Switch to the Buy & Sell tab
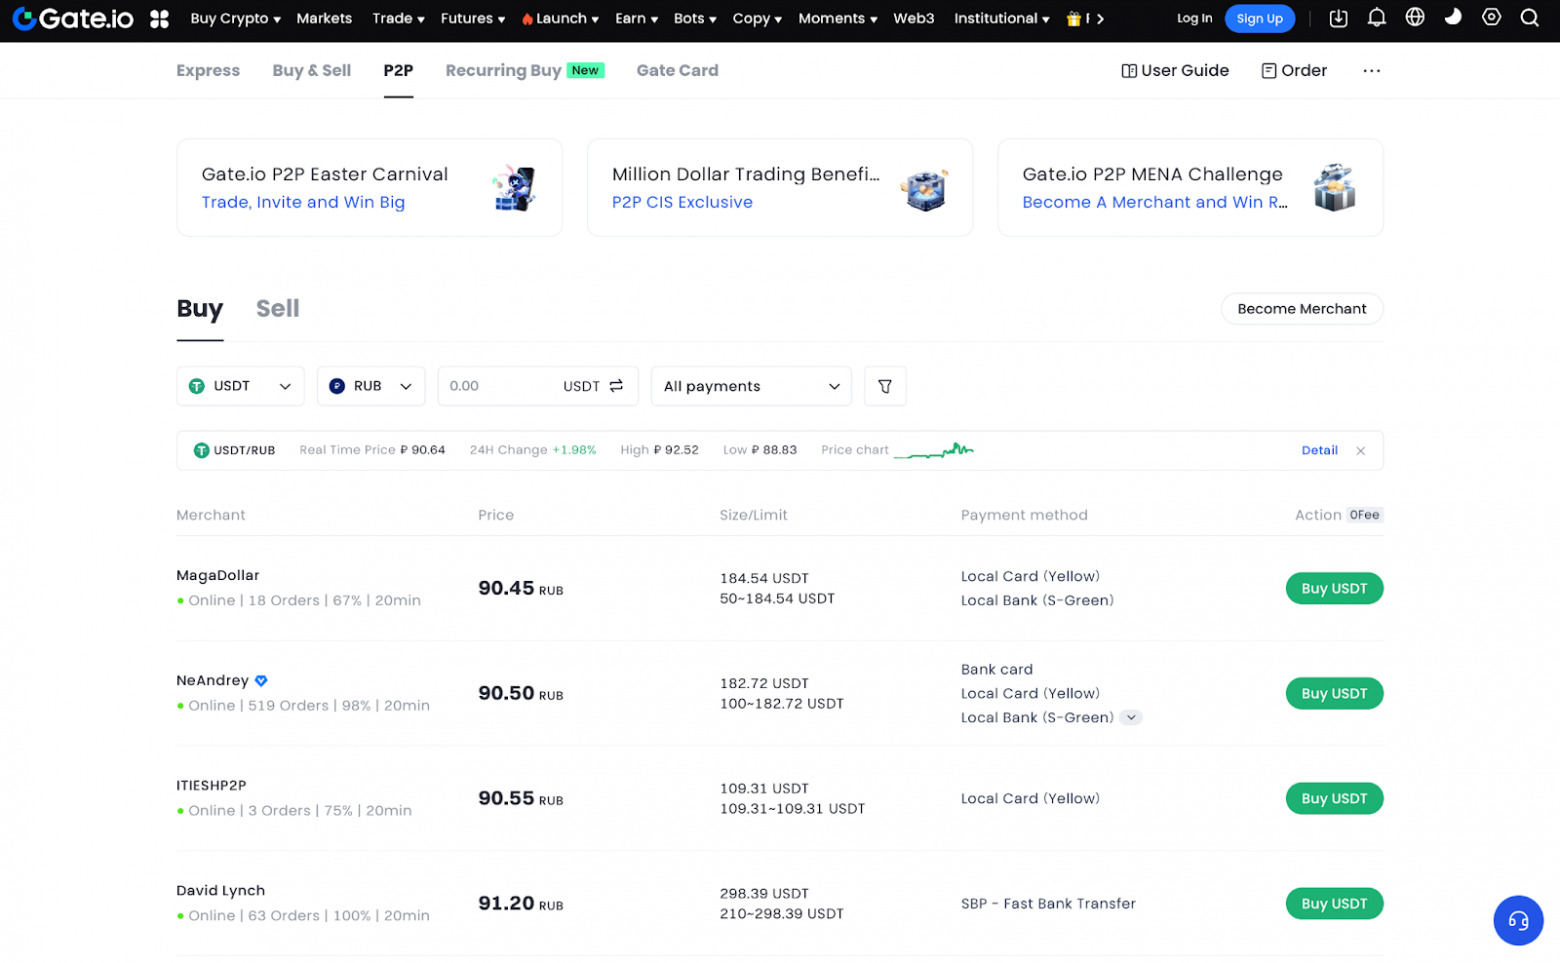 (x=311, y=71)
